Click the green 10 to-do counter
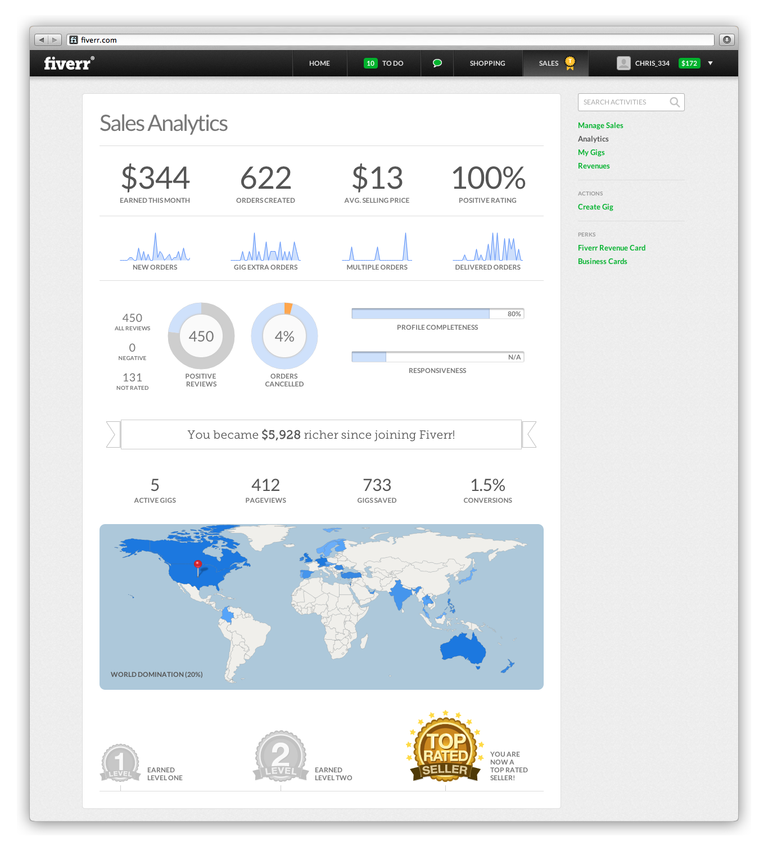Screen dimensions: 768x860 click(371, 63)
